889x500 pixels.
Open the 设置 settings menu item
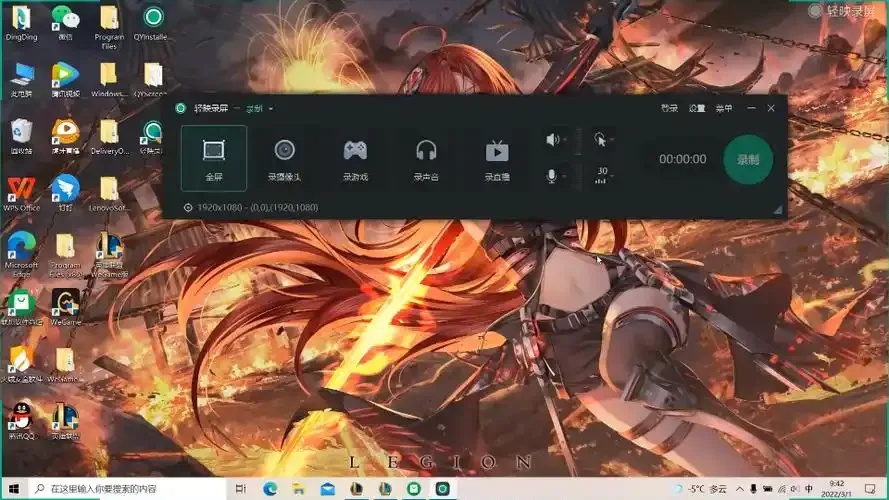pyautogui.click(x=697, y=108)
